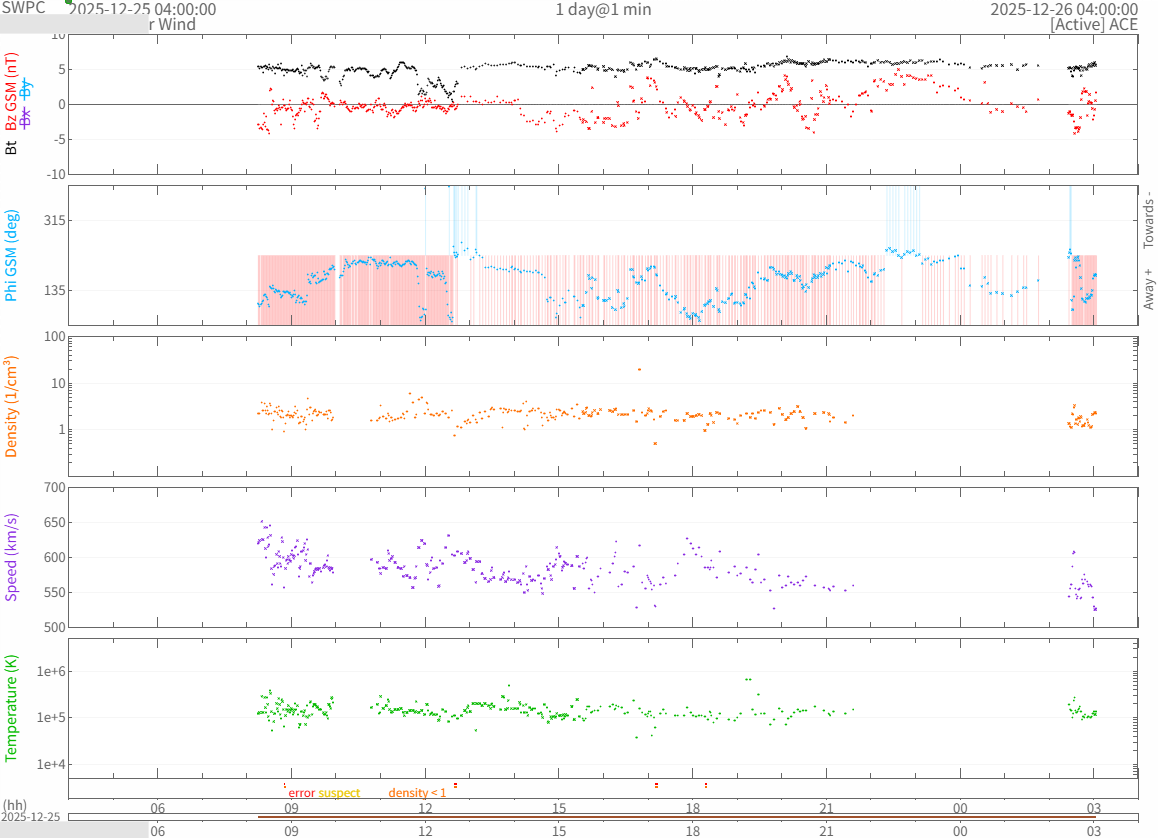The height and width of the screenshot is (838, 1158).
Task: Click the yellow 'suspect' legend entry
Action: pyautogui.click(x=339, y=793)
